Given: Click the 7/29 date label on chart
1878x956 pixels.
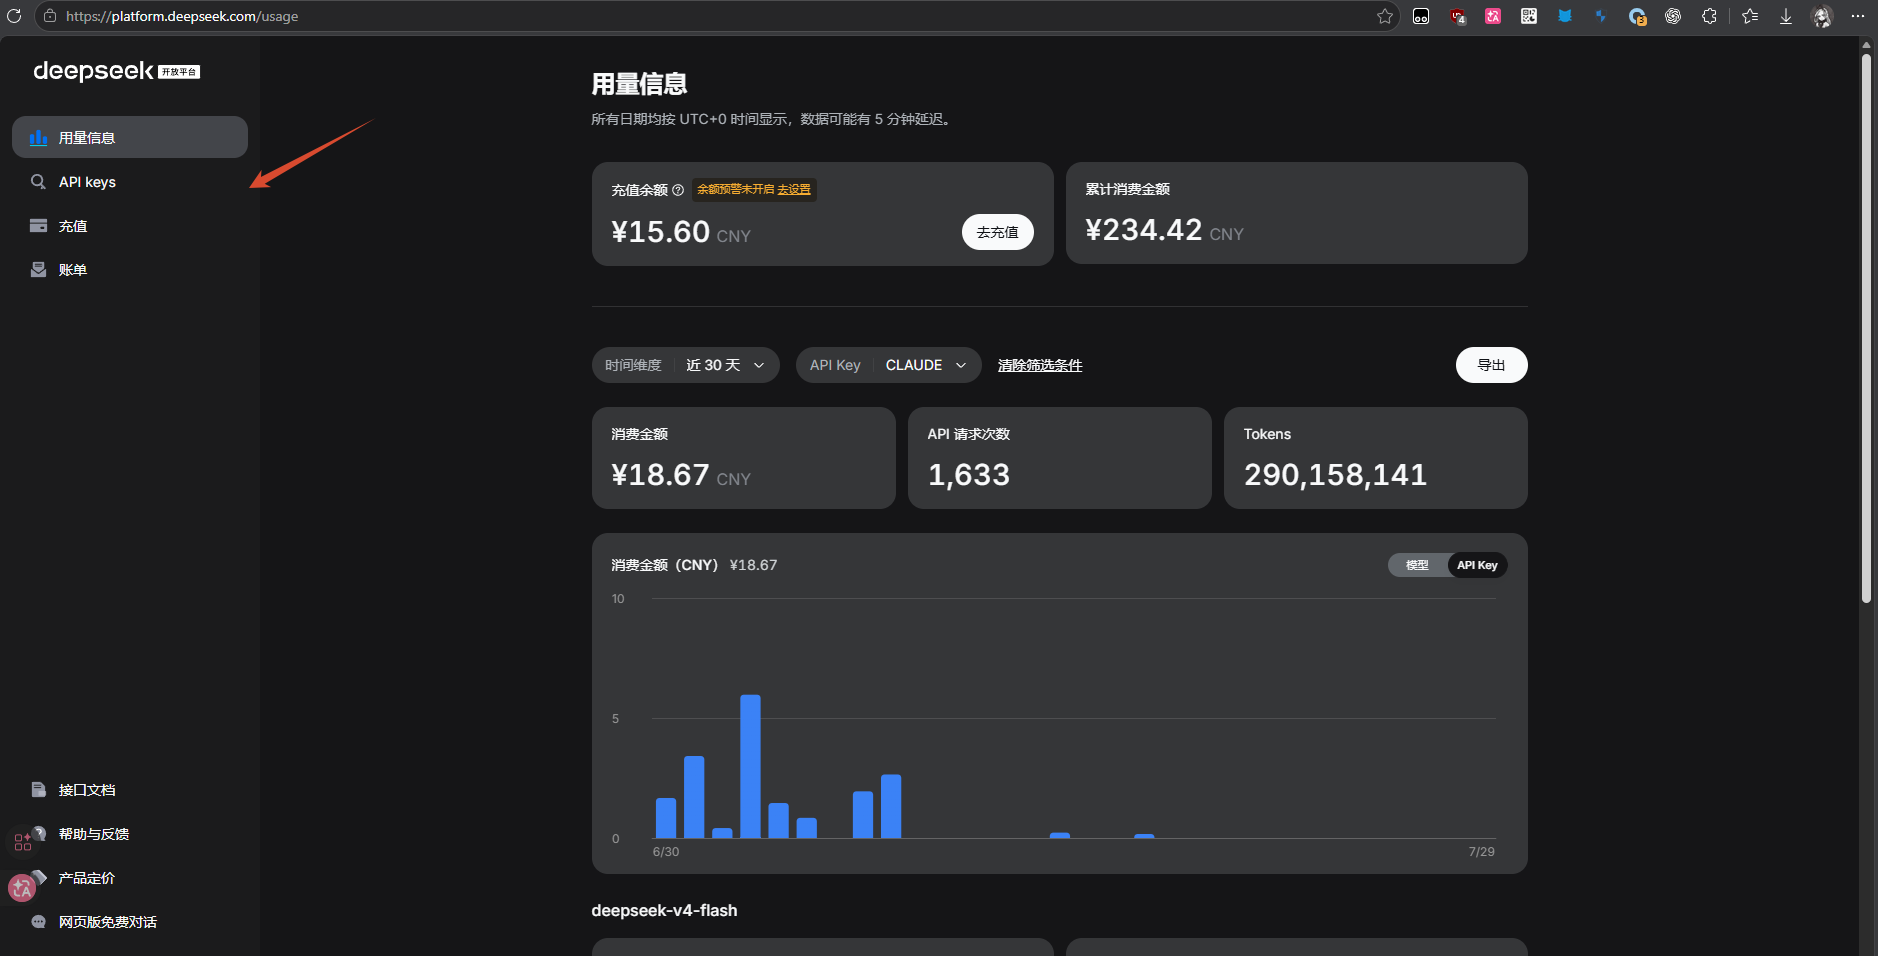Looking at the screenshot, I should tap(1482, 852).
